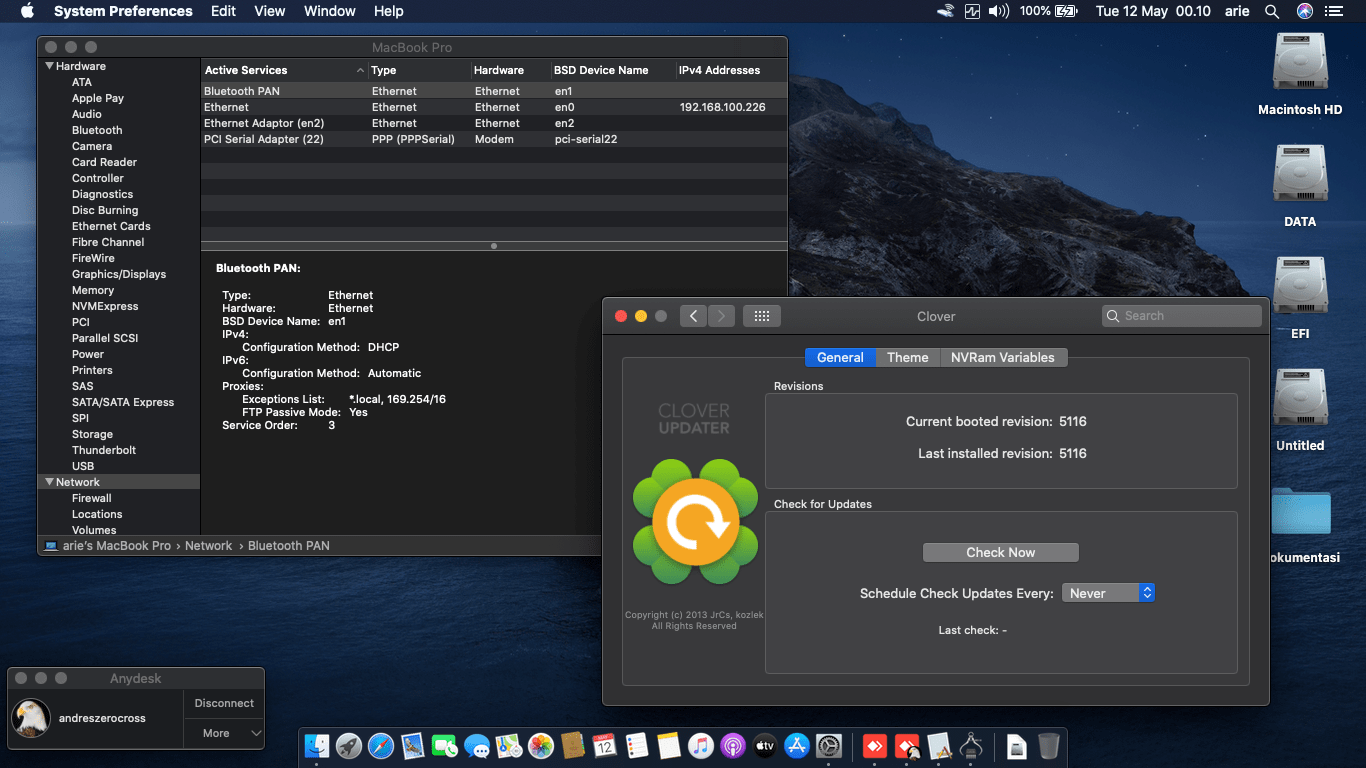Open Maps app in dock
The height and width of the screenshot is (768, 1366).
[509, 746]
